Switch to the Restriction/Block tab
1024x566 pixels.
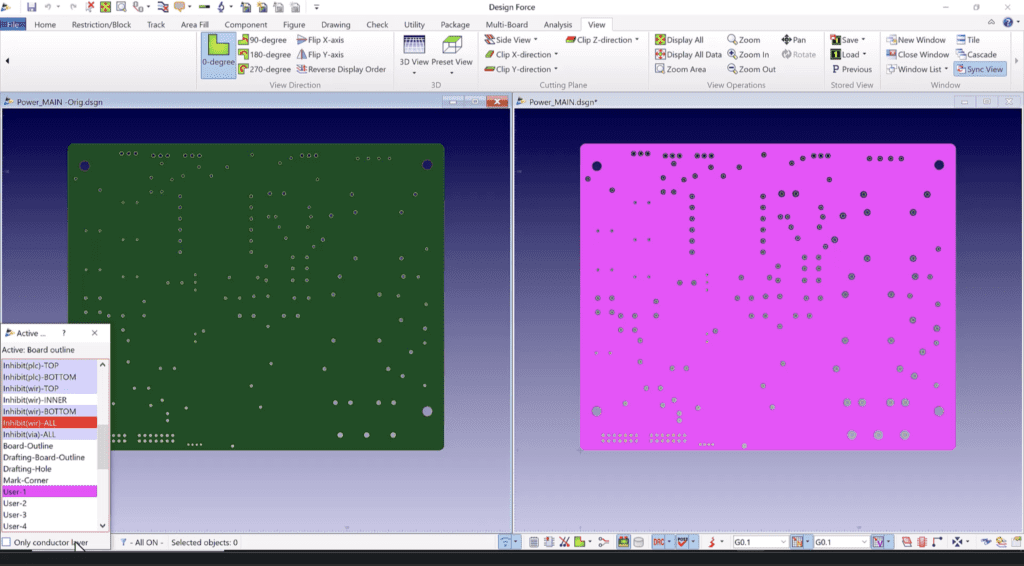(x=101, y=24)
